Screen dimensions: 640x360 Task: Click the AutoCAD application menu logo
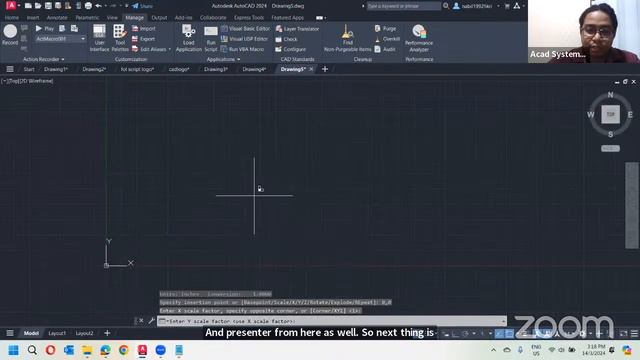(x=11, y=5)
